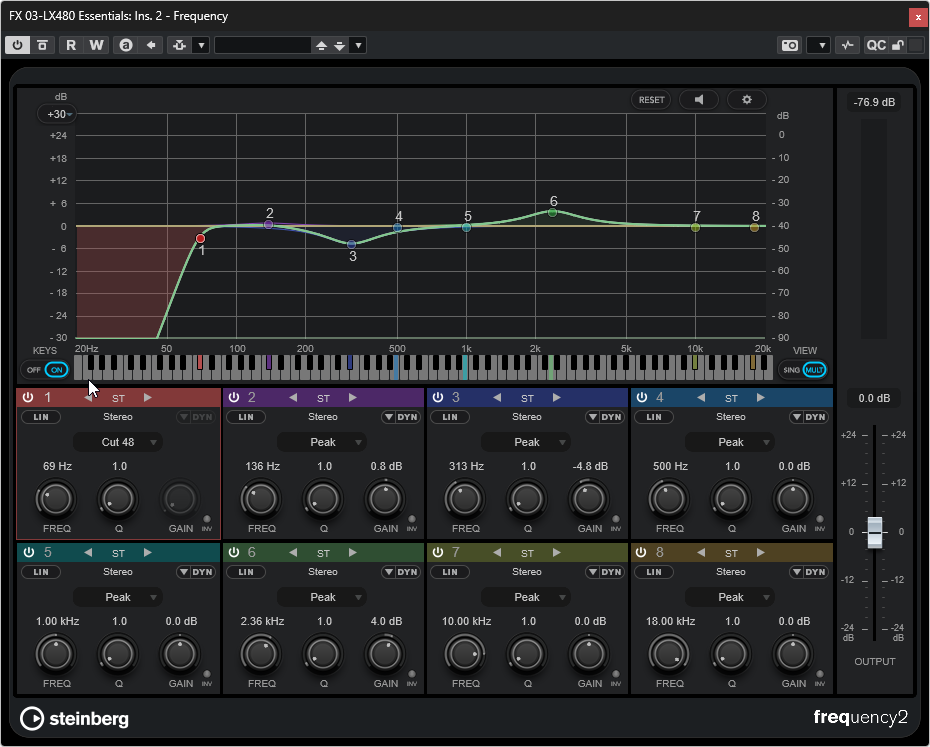
Task: Toggle band 2 power button
Action: pyautogui.click(x=234, y=398)
